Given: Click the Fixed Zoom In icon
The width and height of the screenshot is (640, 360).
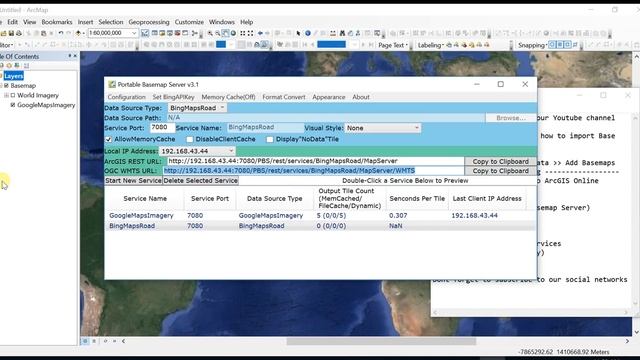Looking at the screenshot, I should click(x=242, y=33).
